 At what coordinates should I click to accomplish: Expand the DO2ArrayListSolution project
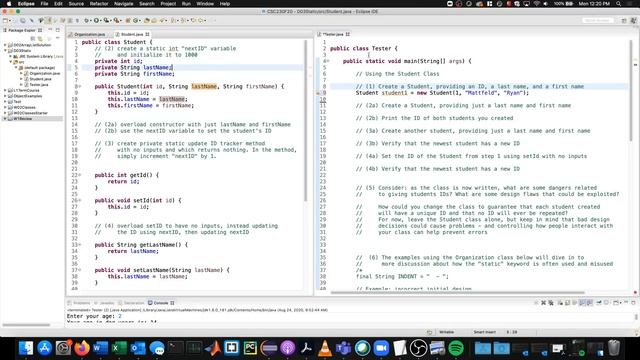pos(5,45)
